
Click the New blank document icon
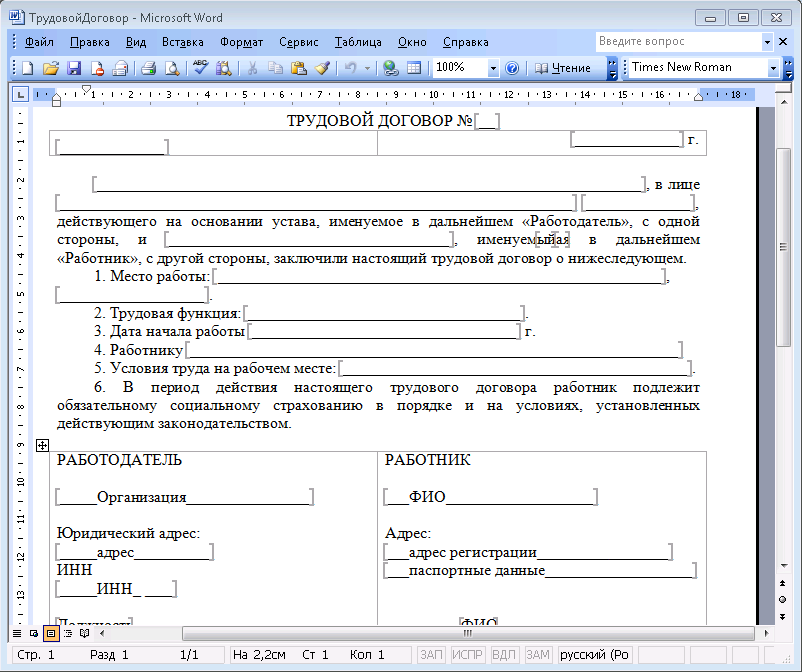[x=28, y=68]
